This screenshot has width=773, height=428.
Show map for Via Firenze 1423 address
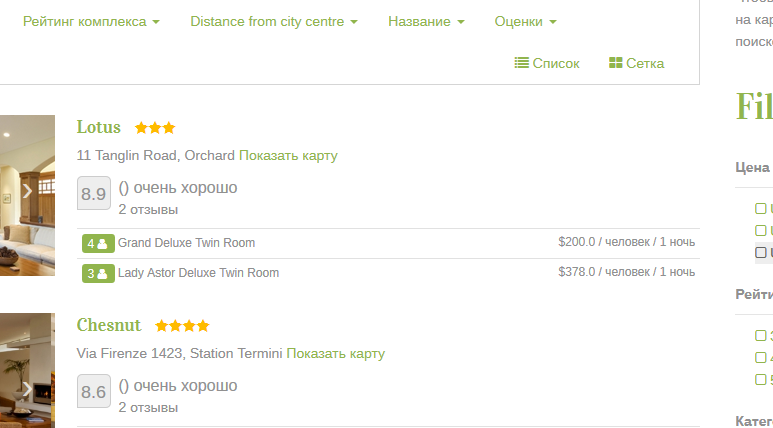point(335,353)
